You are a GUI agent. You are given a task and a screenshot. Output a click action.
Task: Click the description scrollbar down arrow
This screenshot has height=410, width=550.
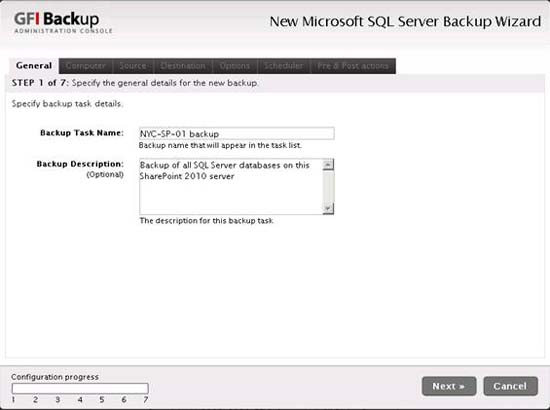(328, 209)
